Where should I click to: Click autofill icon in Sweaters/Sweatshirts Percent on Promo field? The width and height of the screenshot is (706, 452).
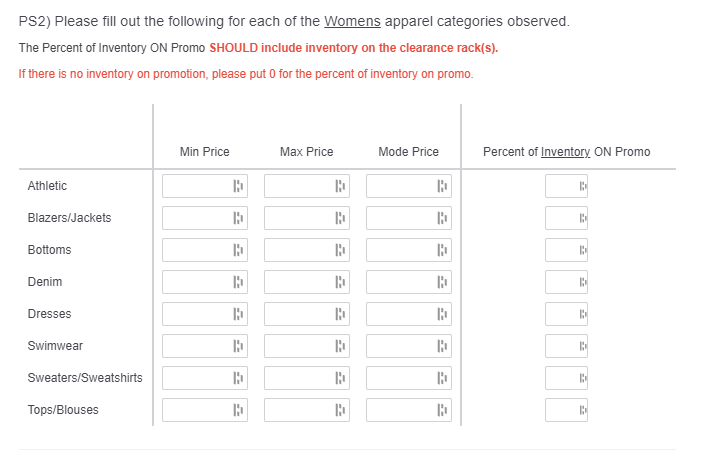581,378
